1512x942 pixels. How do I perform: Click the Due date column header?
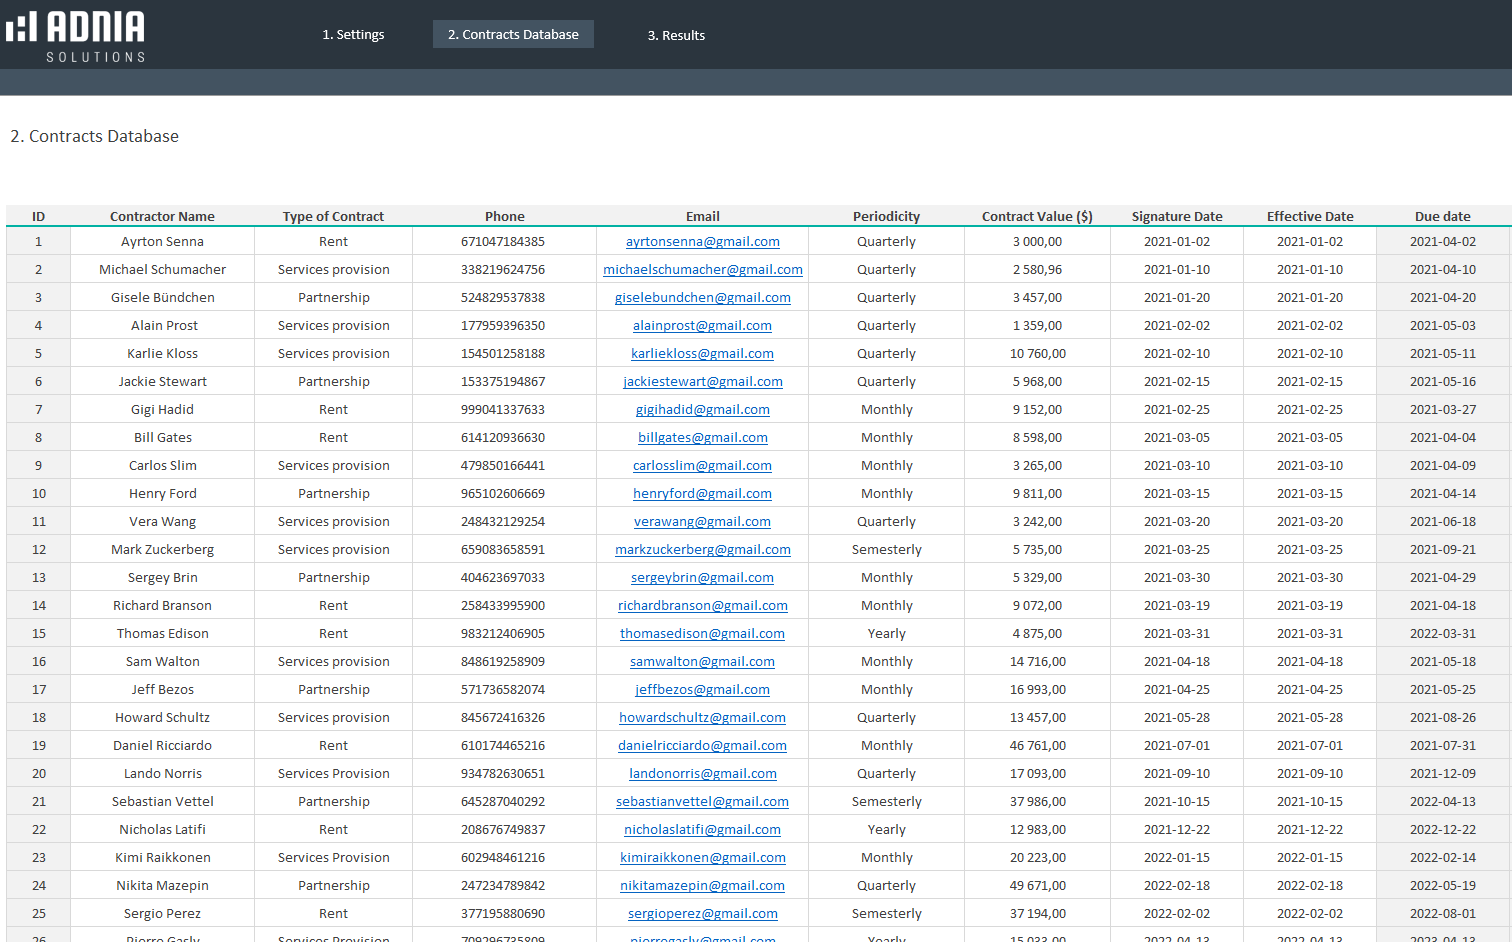1442,216
